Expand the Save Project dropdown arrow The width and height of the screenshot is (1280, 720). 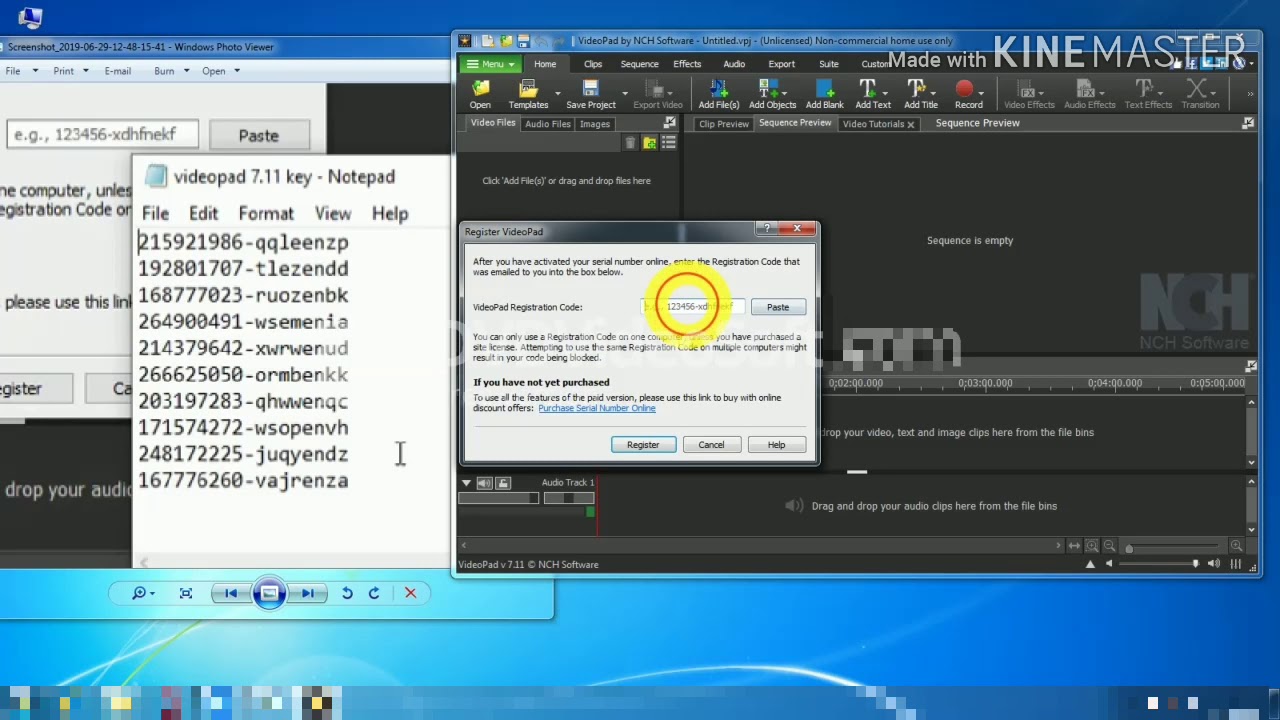(625, 92)
